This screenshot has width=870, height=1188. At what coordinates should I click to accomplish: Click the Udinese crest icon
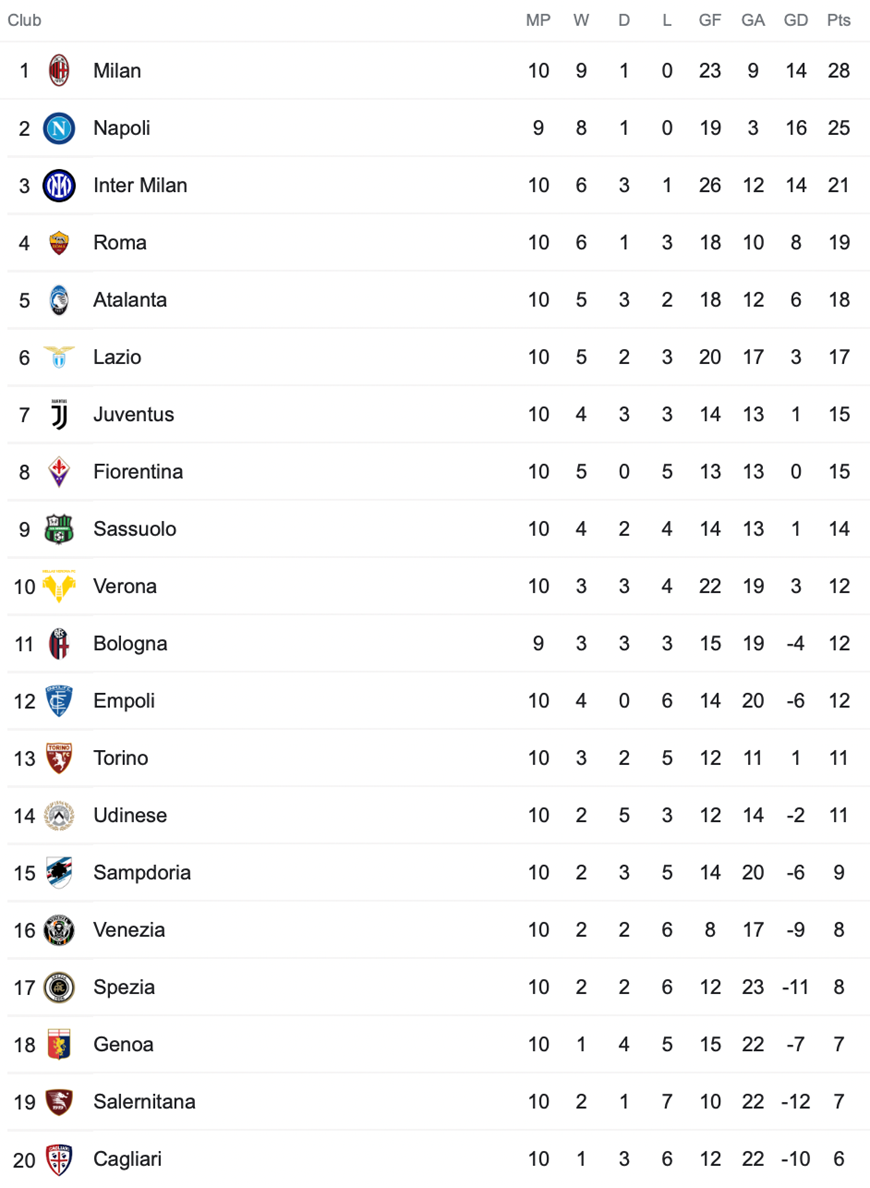59,815
